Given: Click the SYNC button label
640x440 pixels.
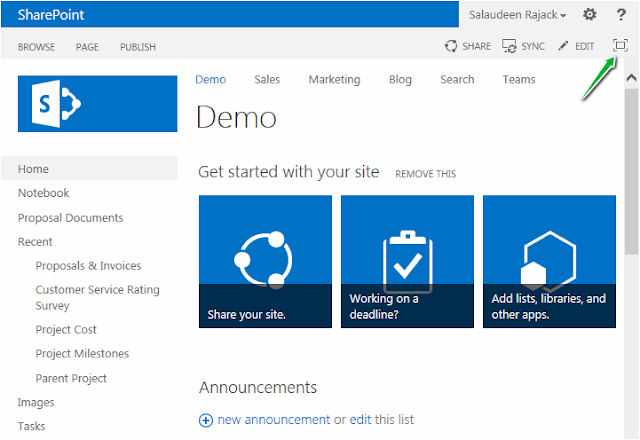Looking at the screenshot, I should 533,46.
